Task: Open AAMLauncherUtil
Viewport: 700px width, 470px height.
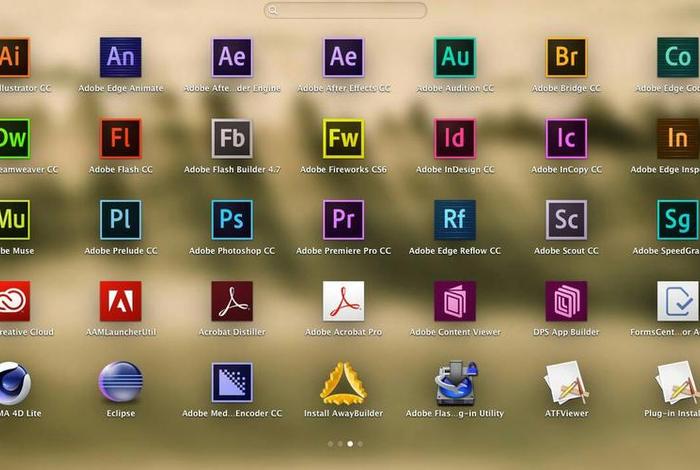Action: pyautogui.click(x=121, y=301)
